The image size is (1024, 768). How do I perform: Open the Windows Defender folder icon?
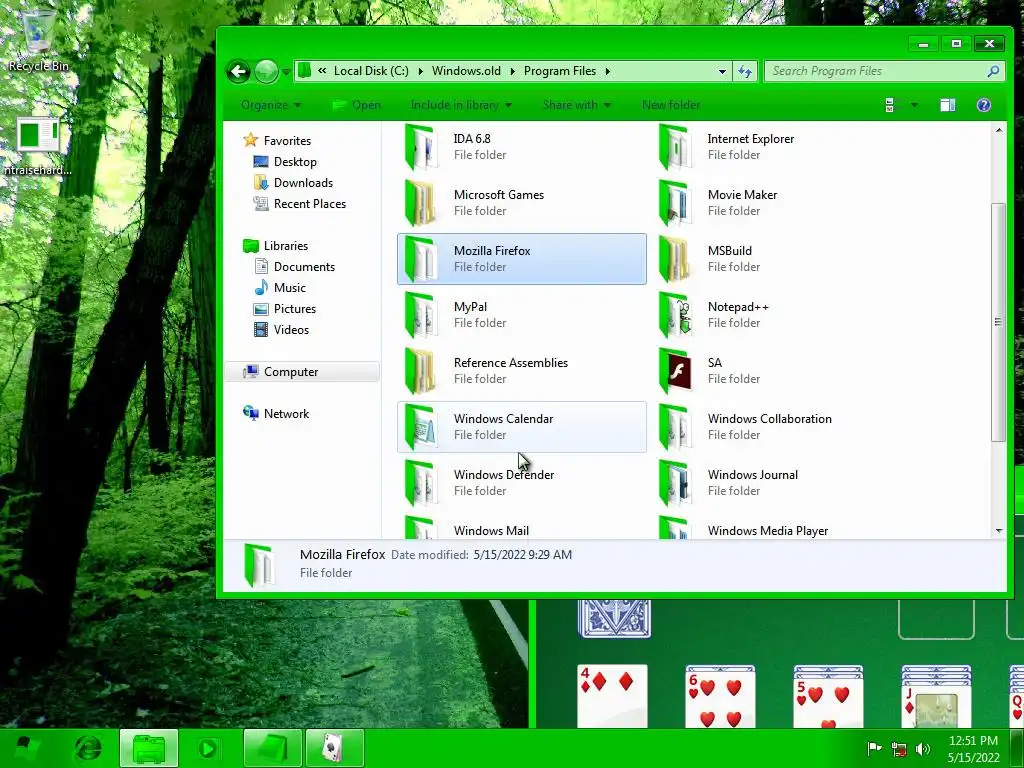pyautogui.click(x=421, y=484)
